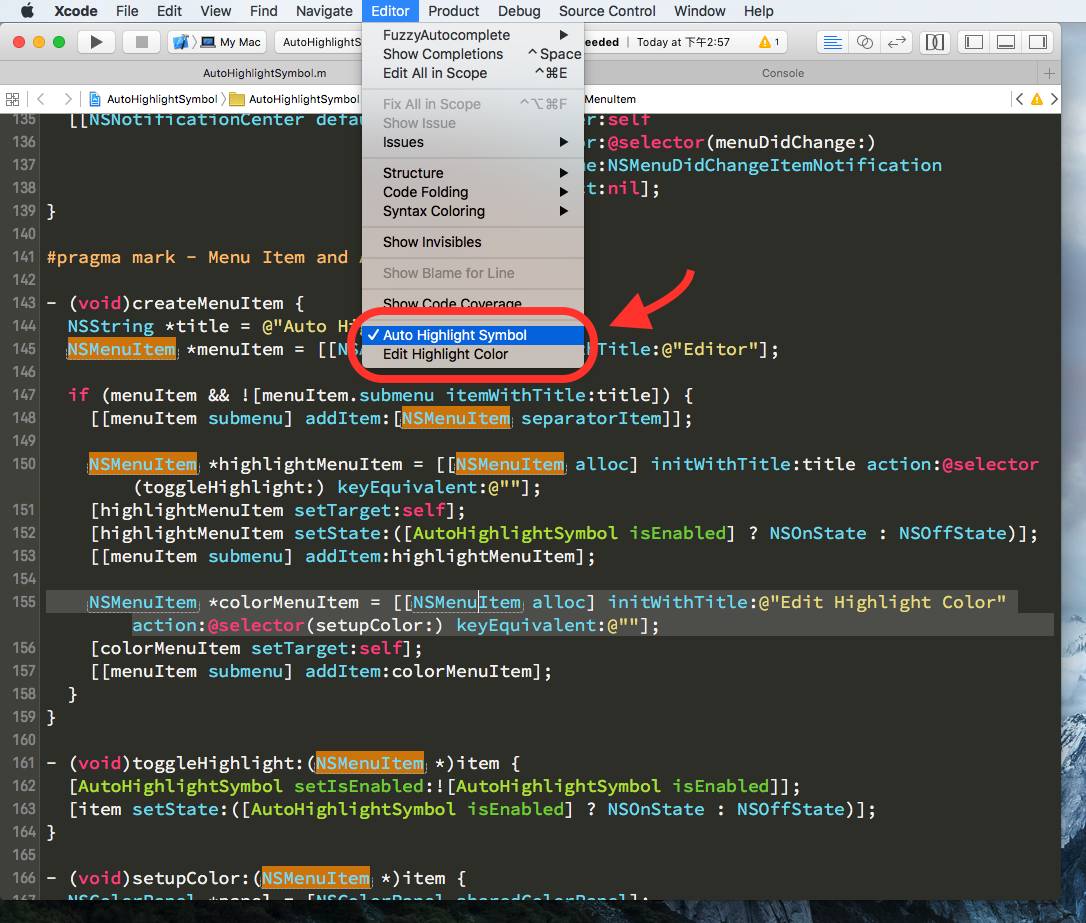Image resolution: width=1086 pixels, height=923 pixels.
Task: Open the Navigate menu
Action: [324, 11]
